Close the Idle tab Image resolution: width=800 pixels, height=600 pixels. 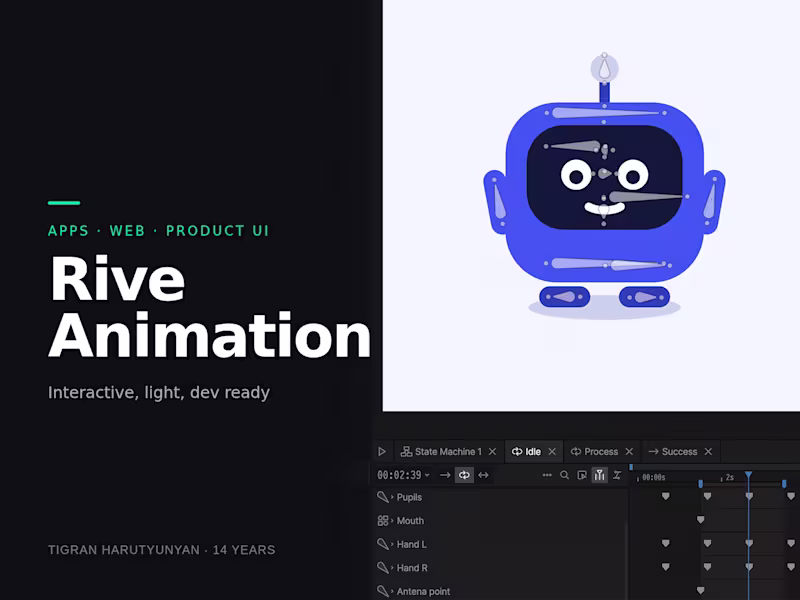click(552, 452)
